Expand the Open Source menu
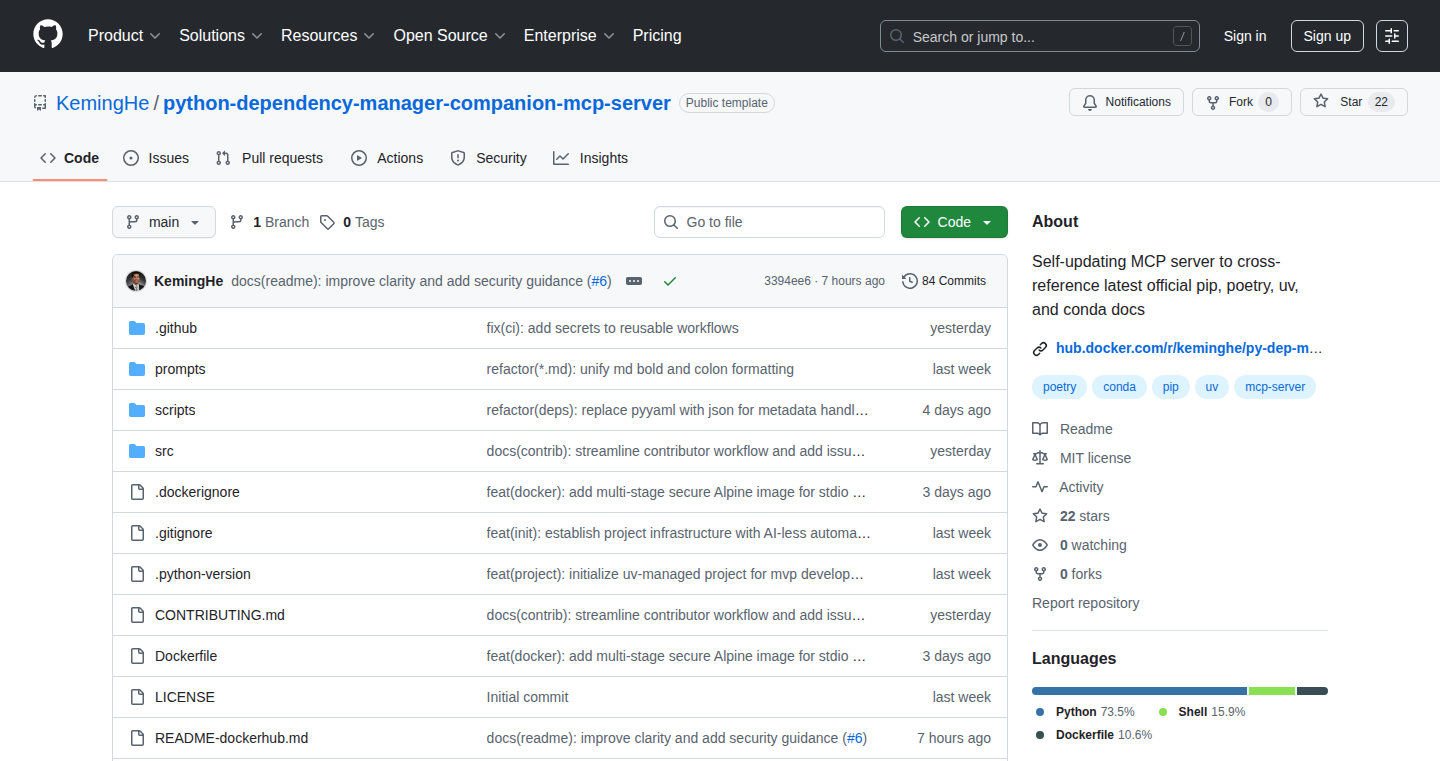The width and height of the screenshot is (1440, 761). (x=449, y=35)
